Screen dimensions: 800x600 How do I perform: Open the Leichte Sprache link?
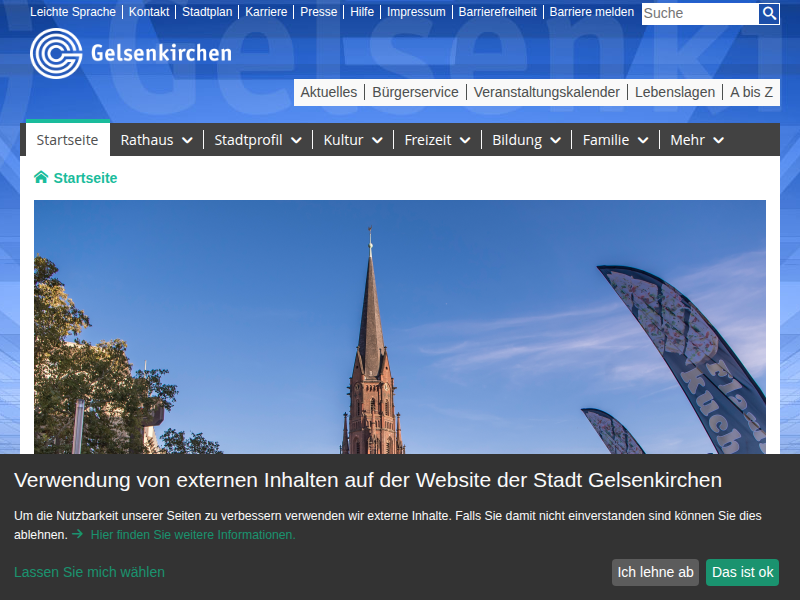pos(73,12)
